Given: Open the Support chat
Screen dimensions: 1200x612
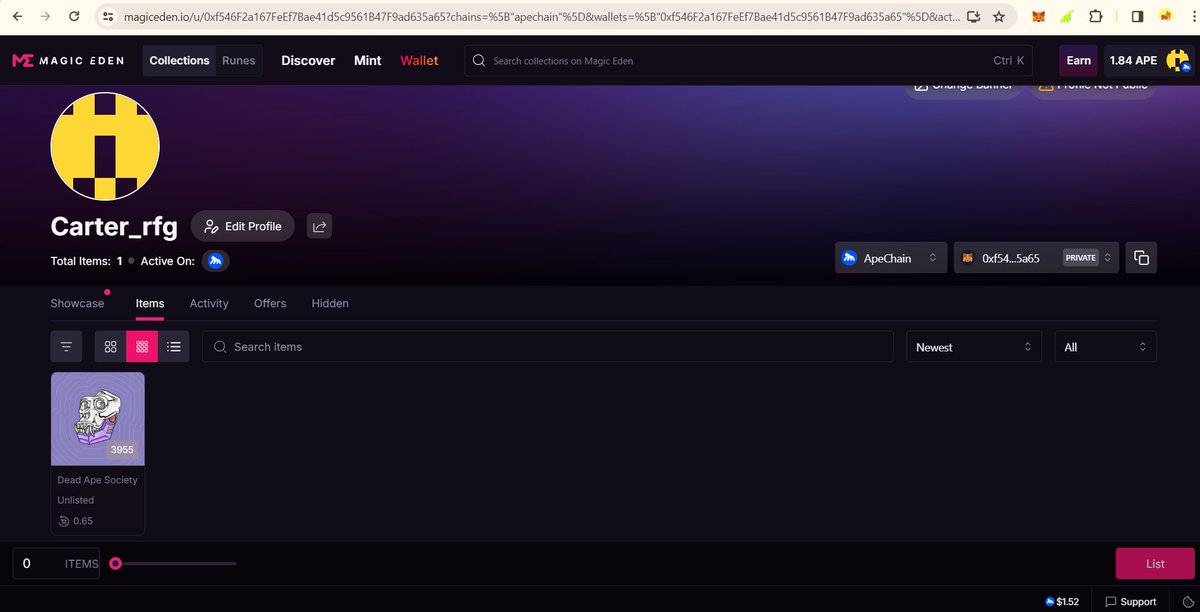Looking at the screenshot, I should (1130, 602).
